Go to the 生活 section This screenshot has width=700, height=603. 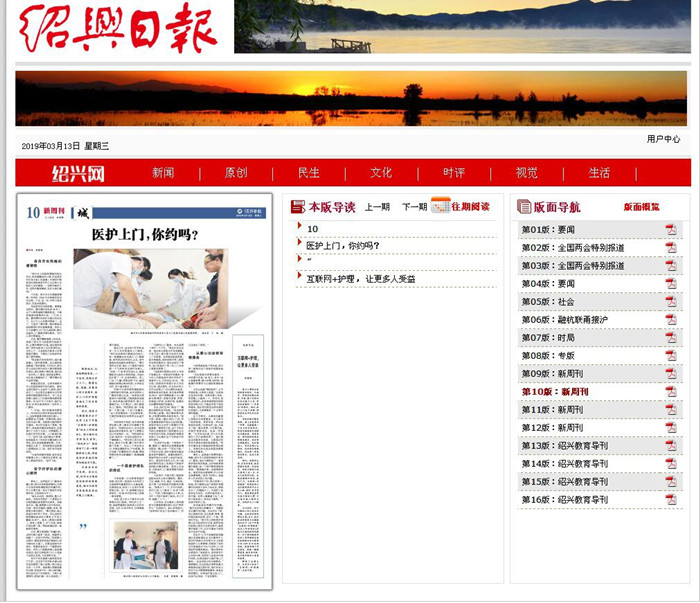click(x=599, y=173)
